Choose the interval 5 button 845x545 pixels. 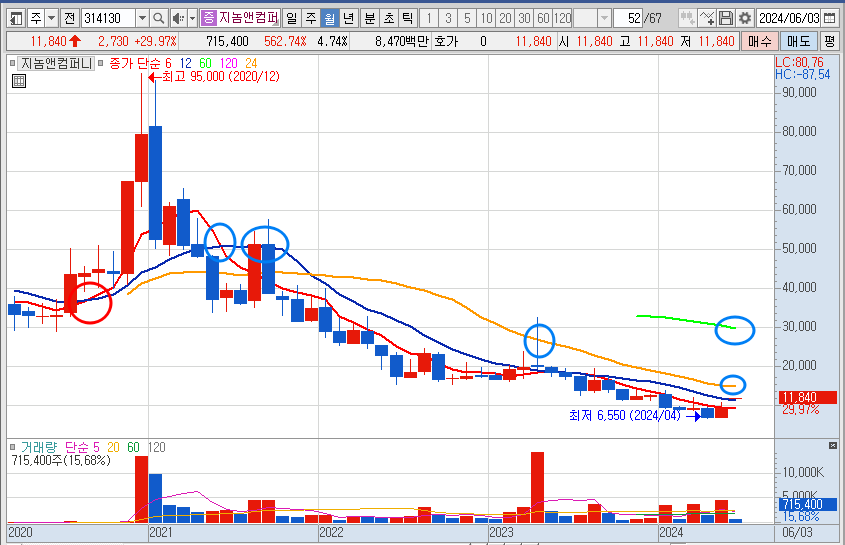467,18
